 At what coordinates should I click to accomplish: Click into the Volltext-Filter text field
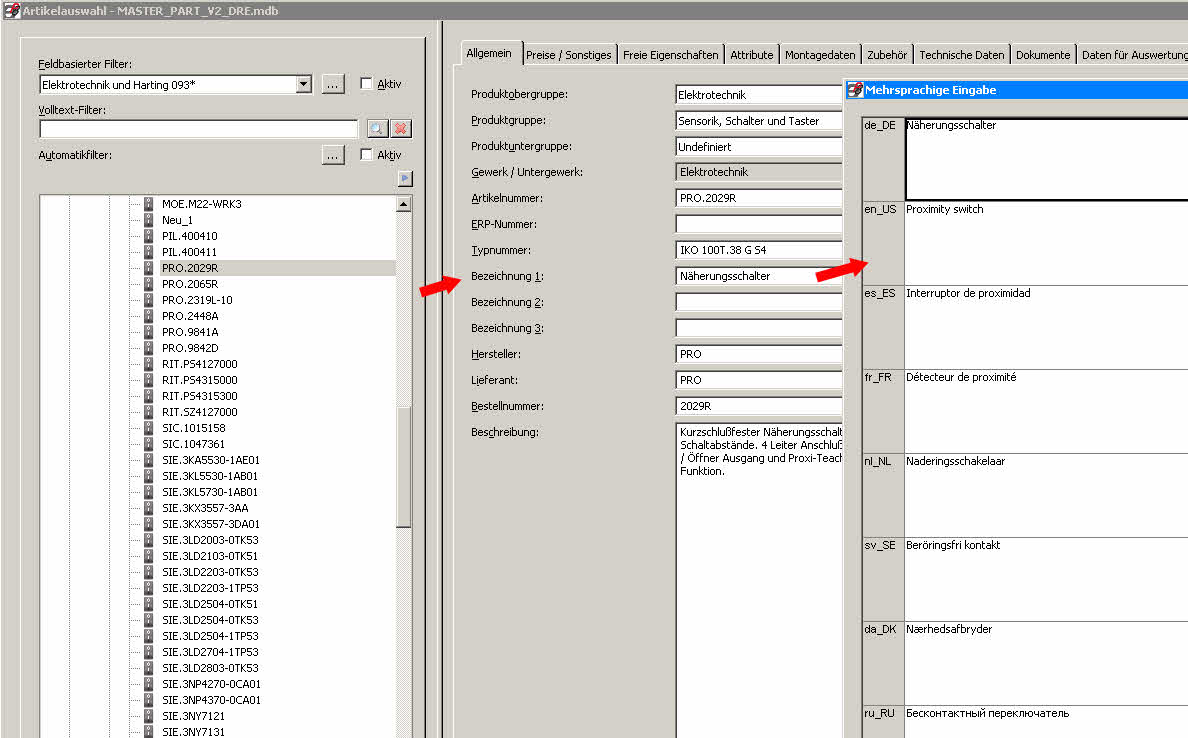[198, 129]
